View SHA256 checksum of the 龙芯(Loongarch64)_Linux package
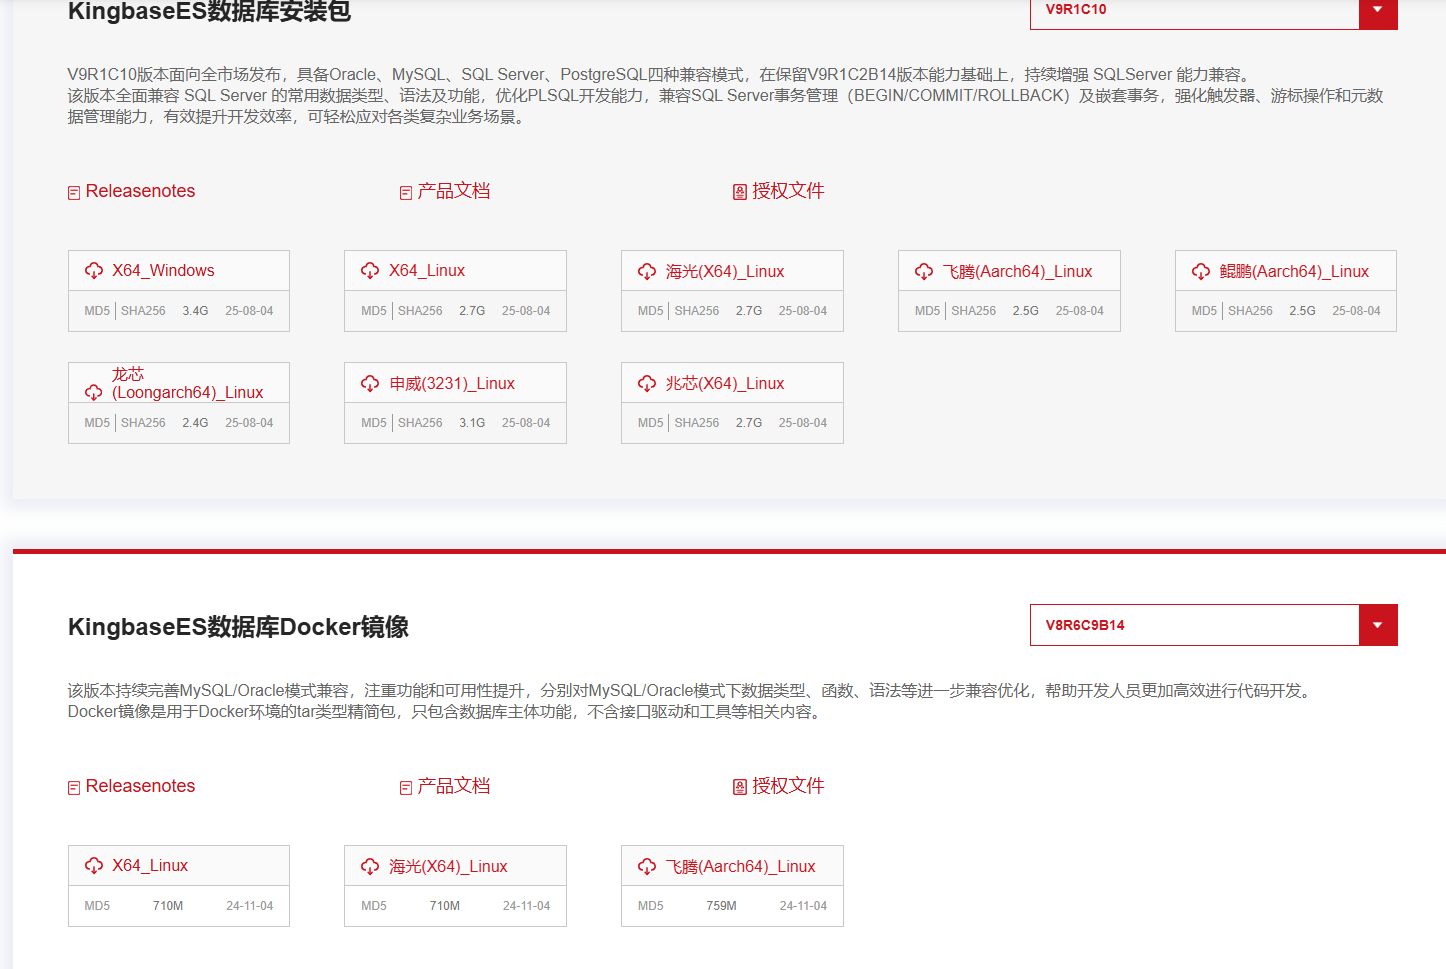This screenshot has height=969, width=1446. [141, 422]
